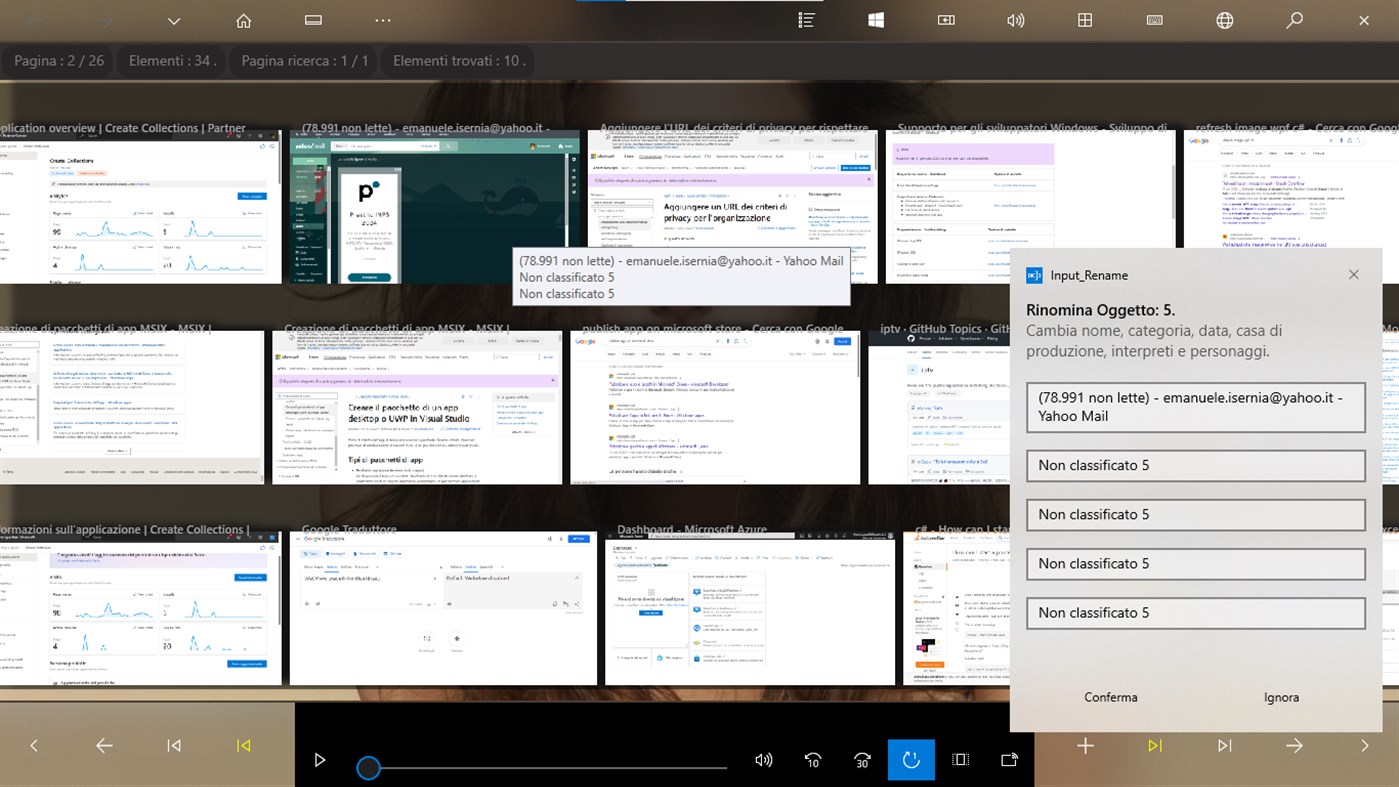1399x787 pixels.
Task: Click the Ignora button
Action: [x=1281, y=697]
